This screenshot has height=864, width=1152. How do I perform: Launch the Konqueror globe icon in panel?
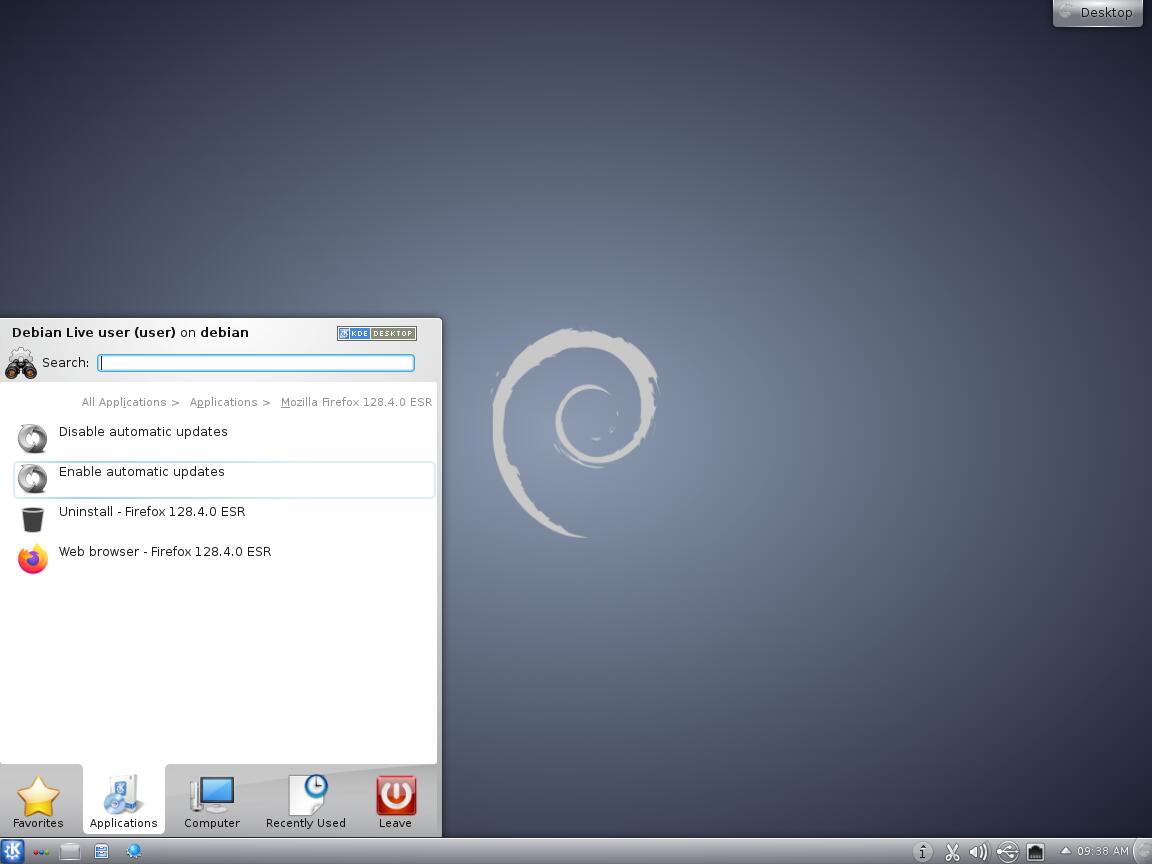(x=133, y=852)
